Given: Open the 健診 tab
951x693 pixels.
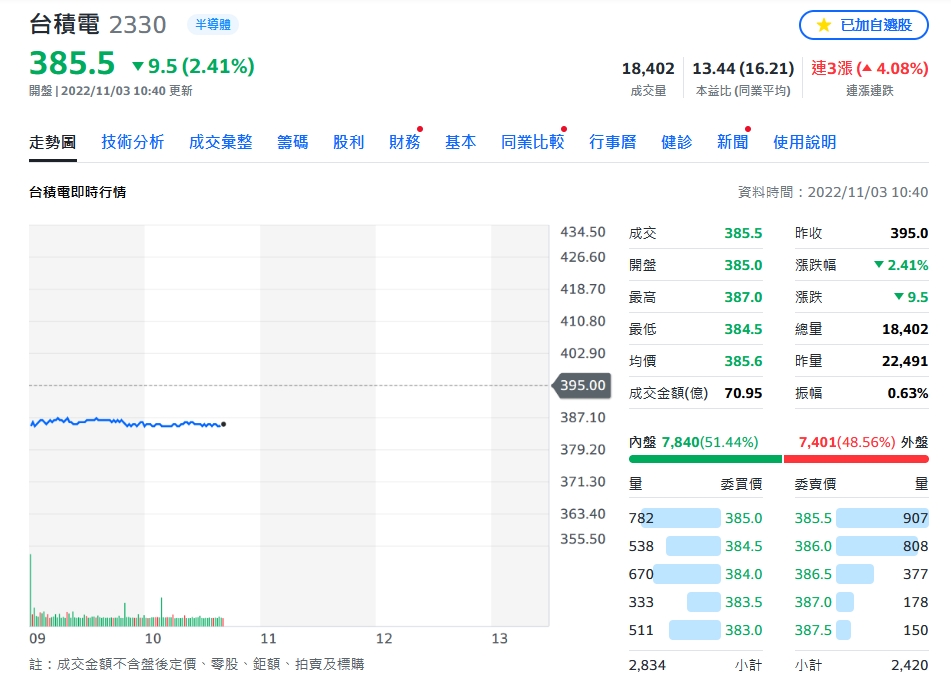Looking at the screenshot, I should (677, 142).
